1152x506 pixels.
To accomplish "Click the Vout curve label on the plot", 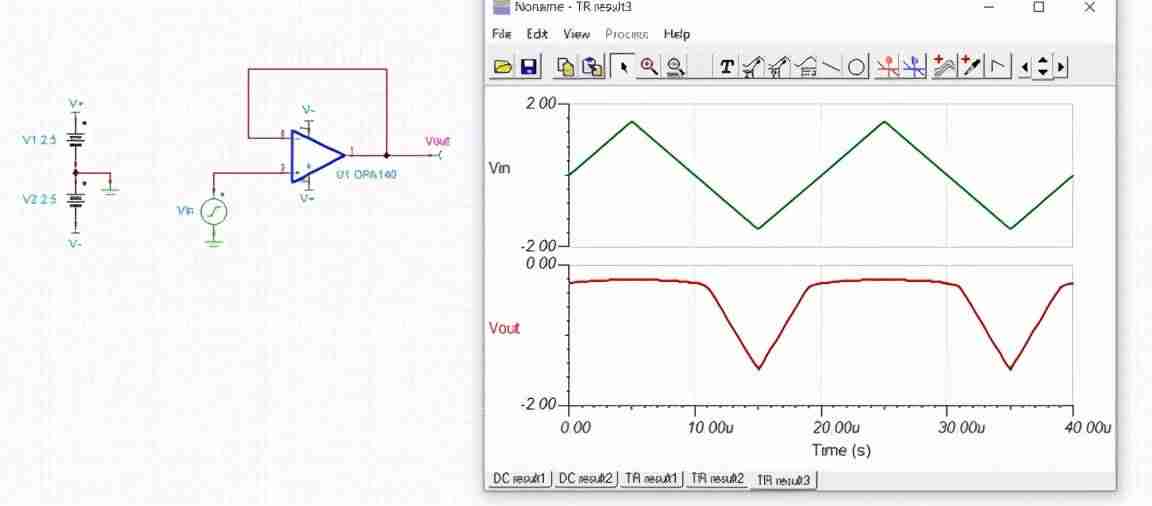I will click(504, 328).
